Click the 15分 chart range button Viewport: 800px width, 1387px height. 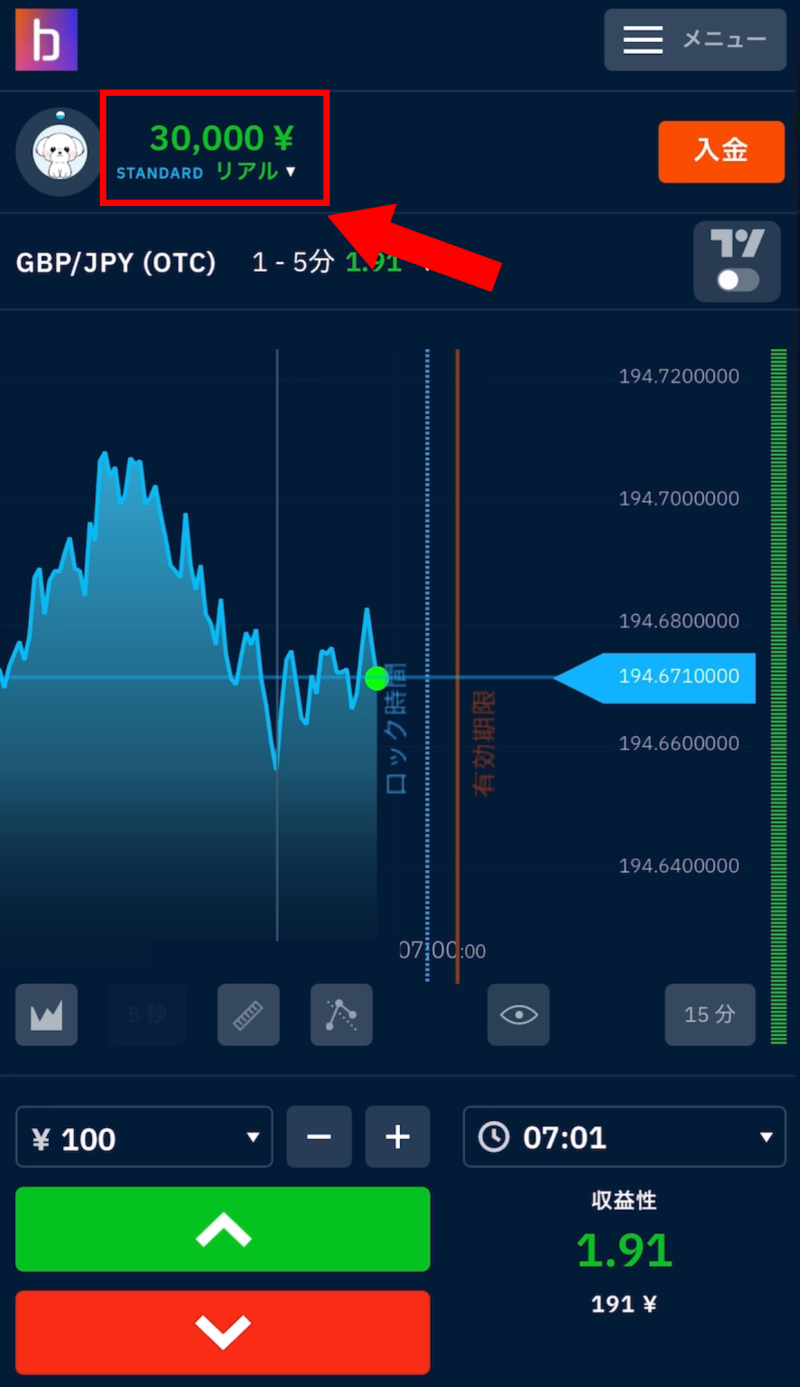pyautogui.click(x=710, y=1015)
